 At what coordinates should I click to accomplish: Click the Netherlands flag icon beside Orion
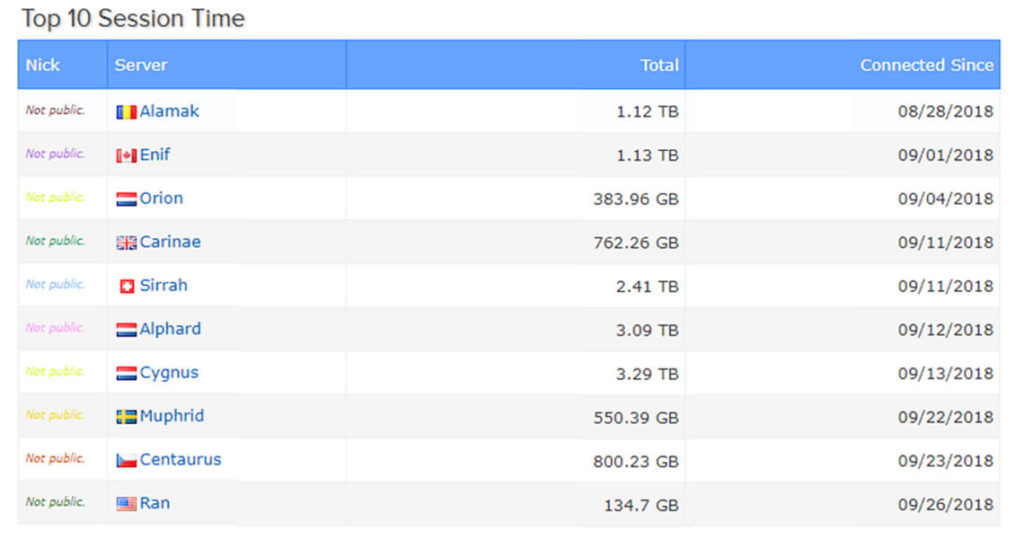[126, 199]
